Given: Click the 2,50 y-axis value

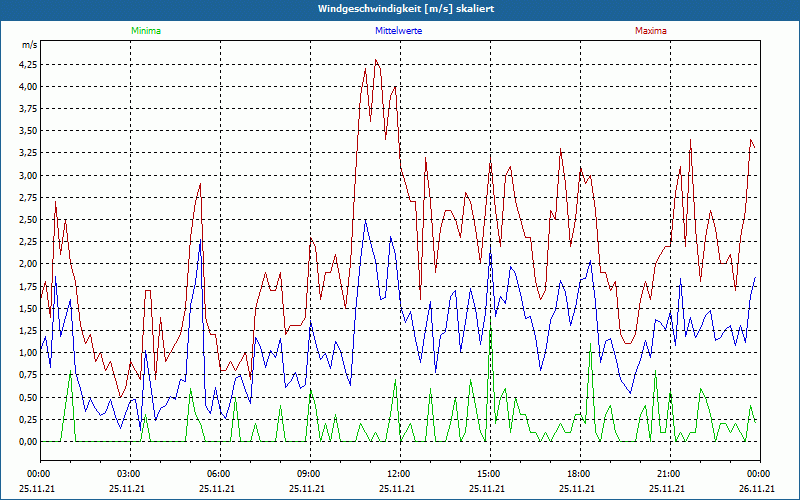Looking at the screenshot, I should click(28, 219).
